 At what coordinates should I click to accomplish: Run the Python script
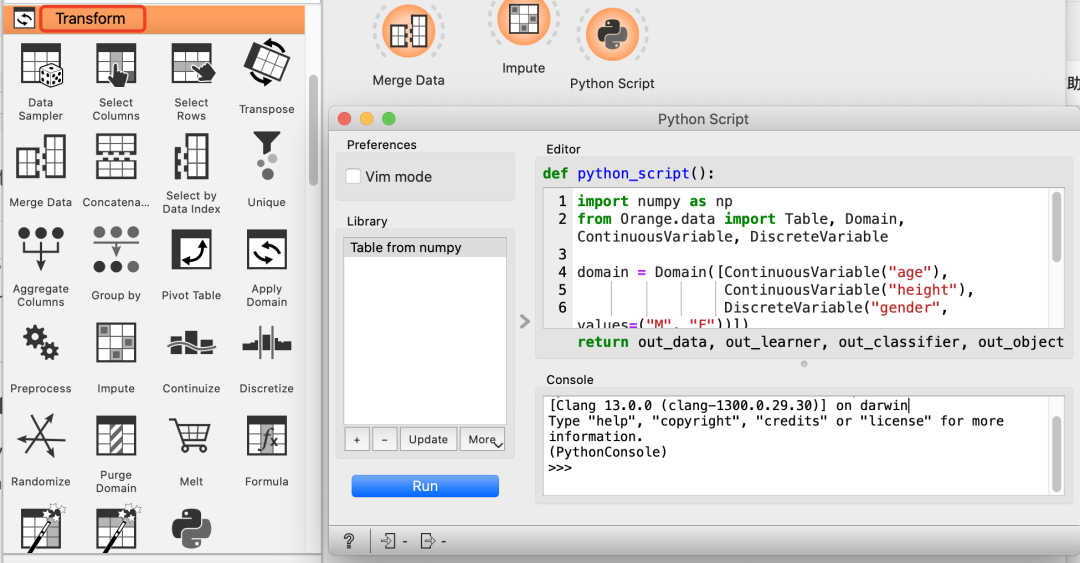coord(425,486)
